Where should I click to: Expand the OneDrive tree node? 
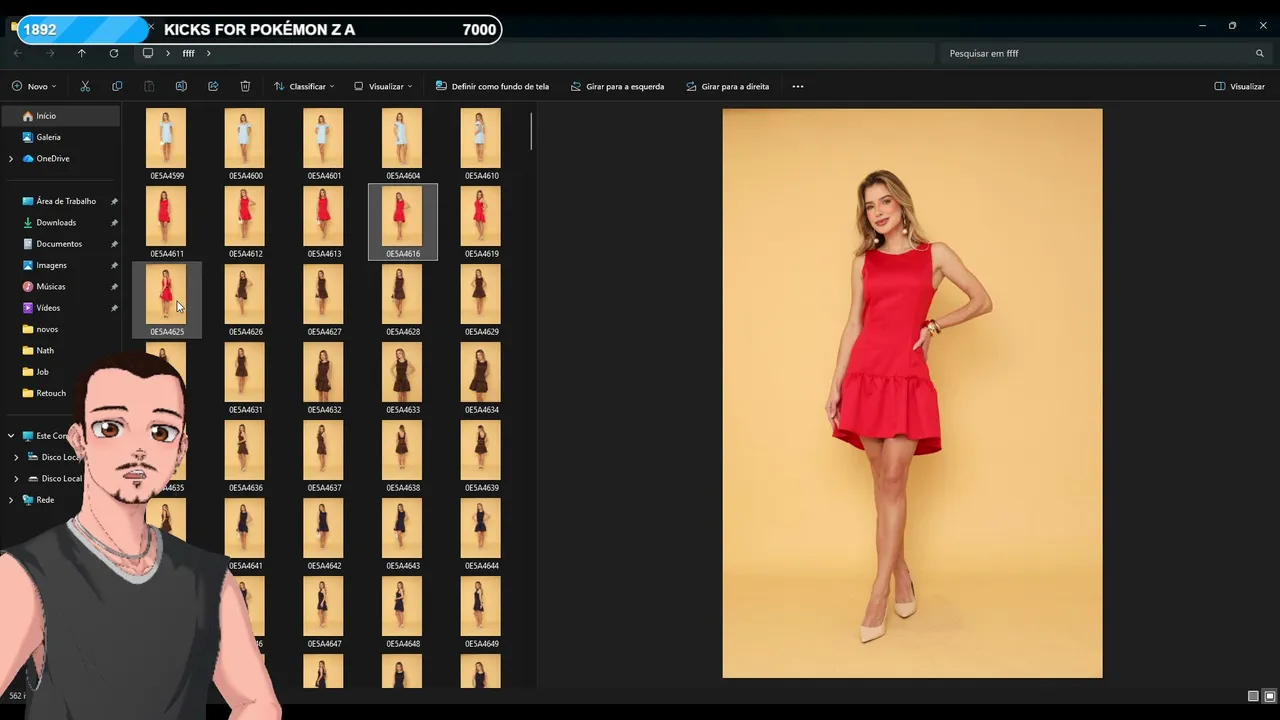tap(11, 159)
